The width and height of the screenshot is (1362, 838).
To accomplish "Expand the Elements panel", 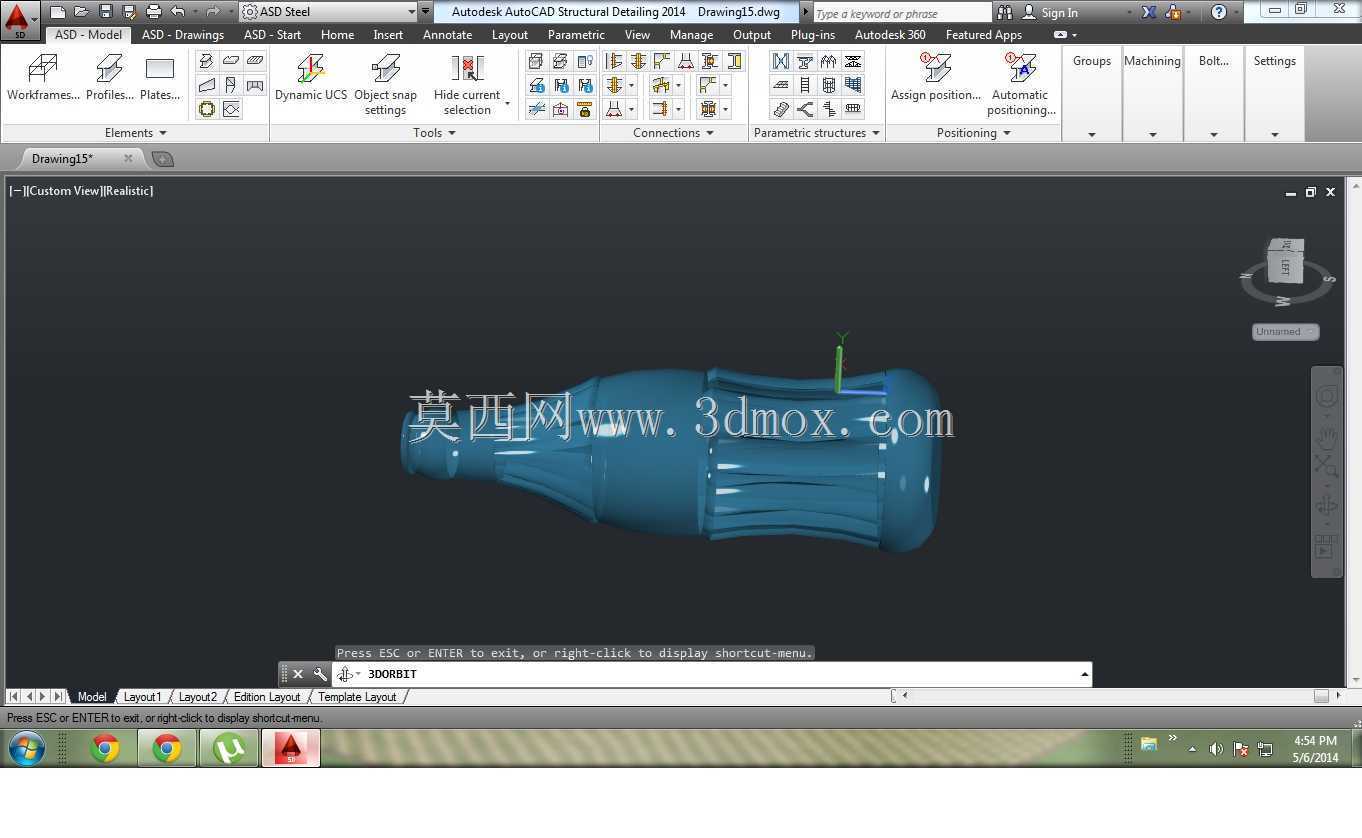I will [135, 133].
